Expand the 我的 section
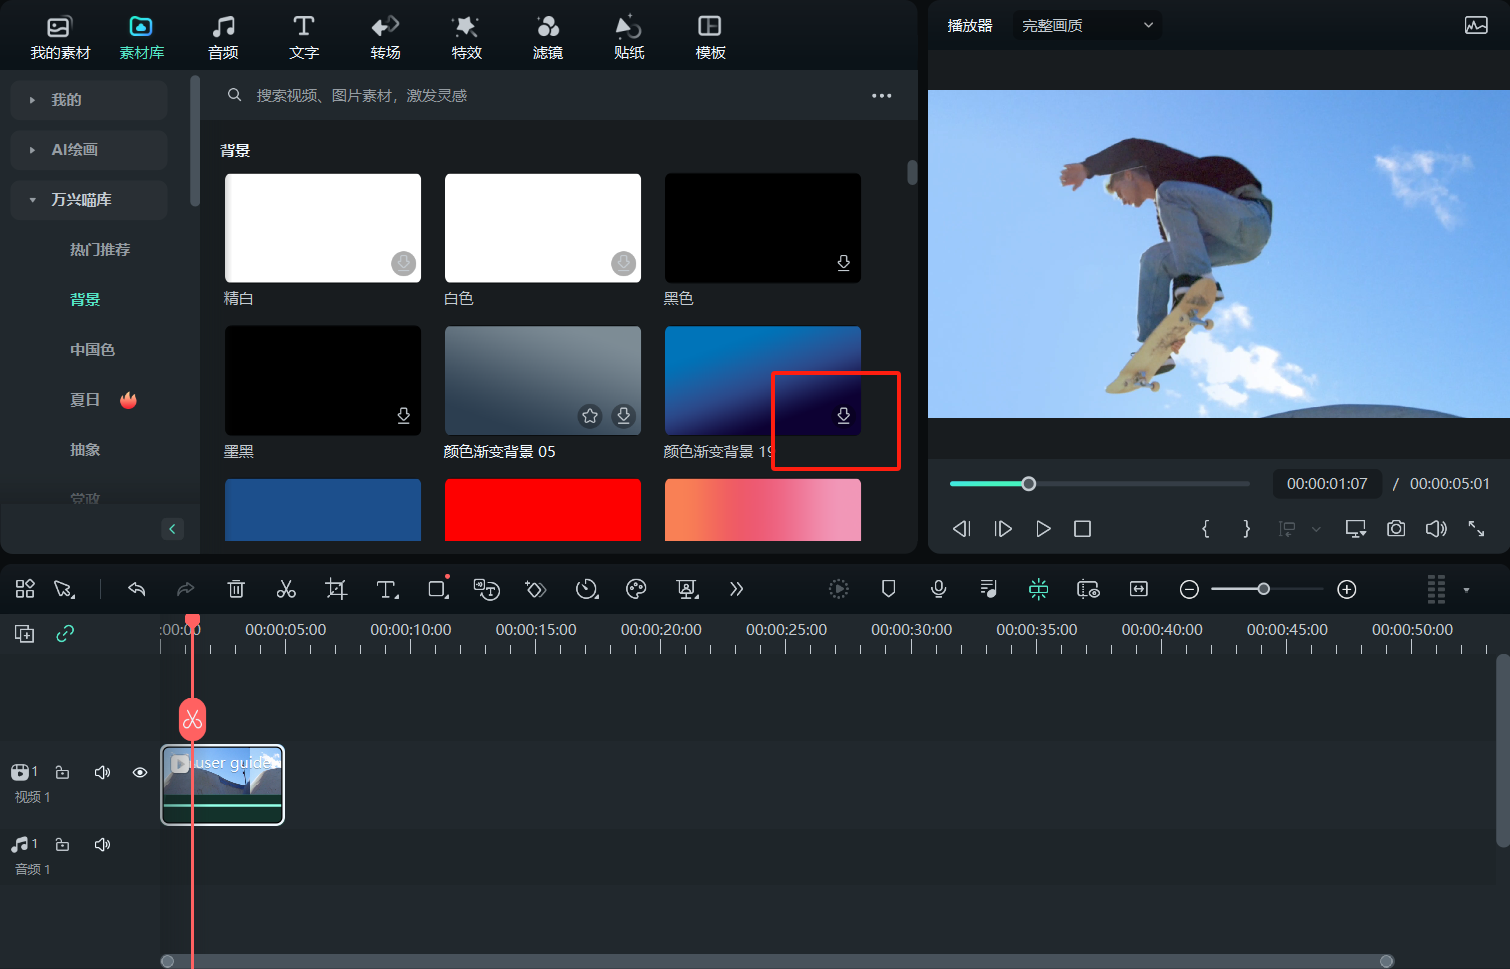This screenshot has width=1510, height=969. [89, 100]
